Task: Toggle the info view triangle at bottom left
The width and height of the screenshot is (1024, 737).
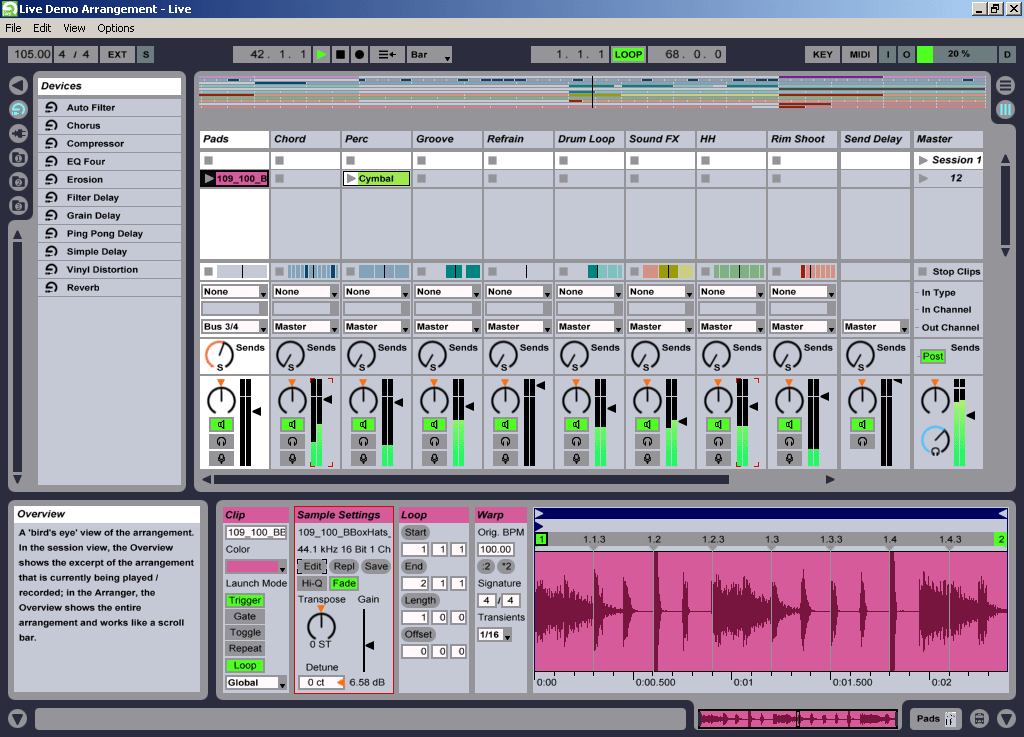Action: click(18, 719)
